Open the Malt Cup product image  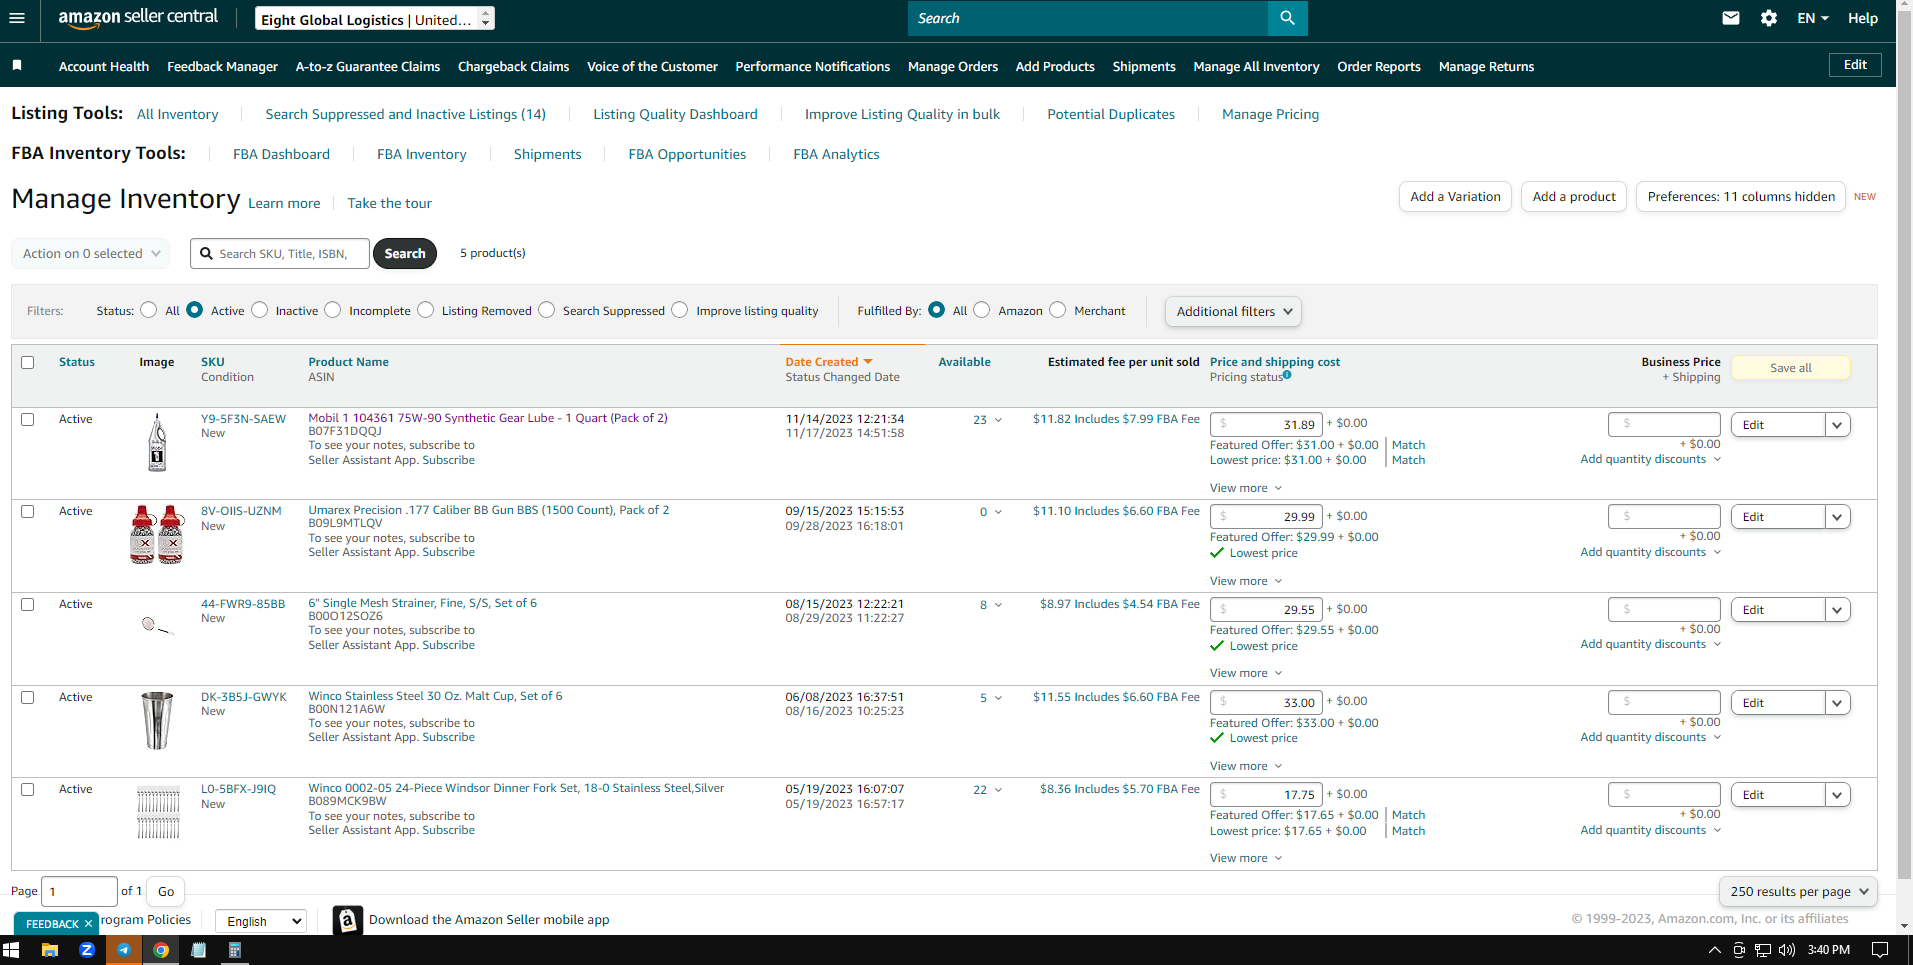click(x=157, y=720)
